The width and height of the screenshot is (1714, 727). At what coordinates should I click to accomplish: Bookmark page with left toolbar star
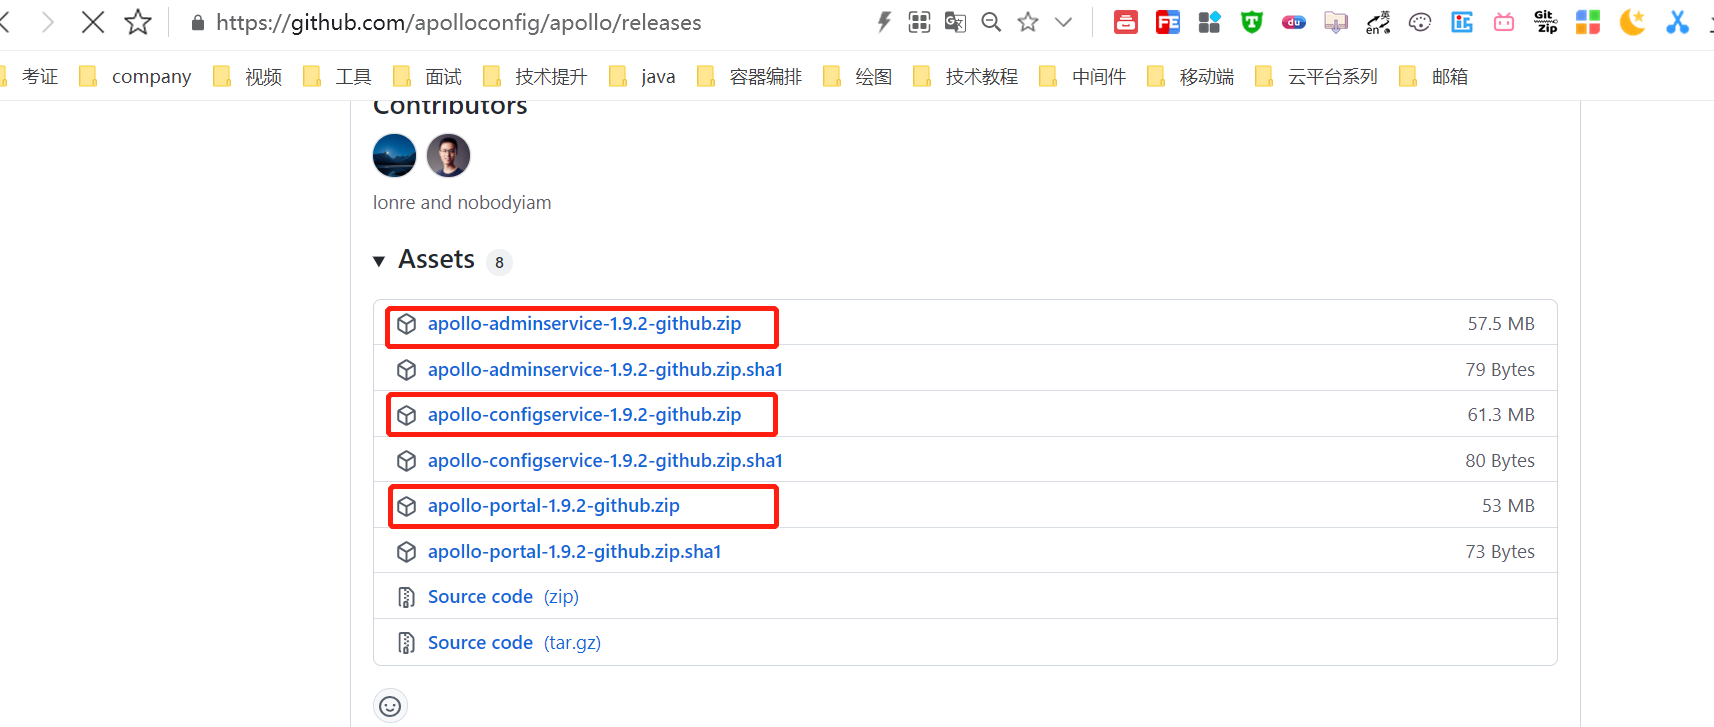138,22
